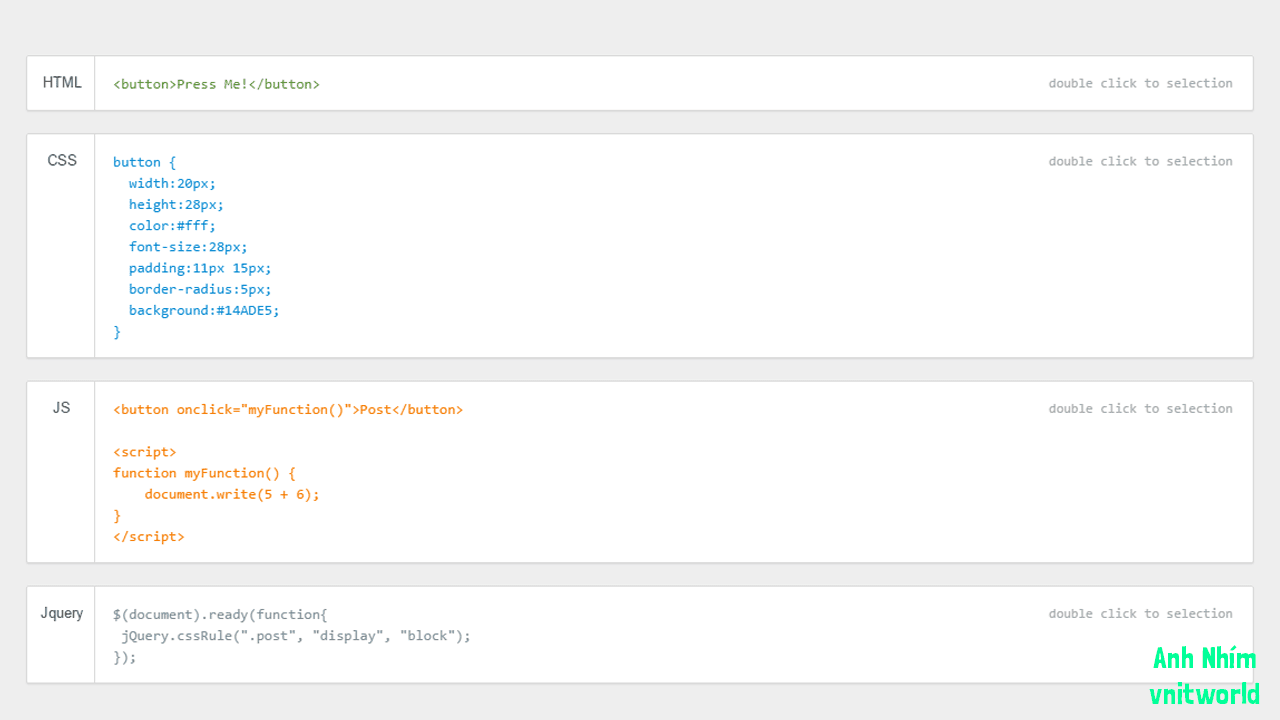Click the 'color:#fff;' declaration
Image resolution: width=1280 pixels, height=720 pixels.
click(172, 225)
